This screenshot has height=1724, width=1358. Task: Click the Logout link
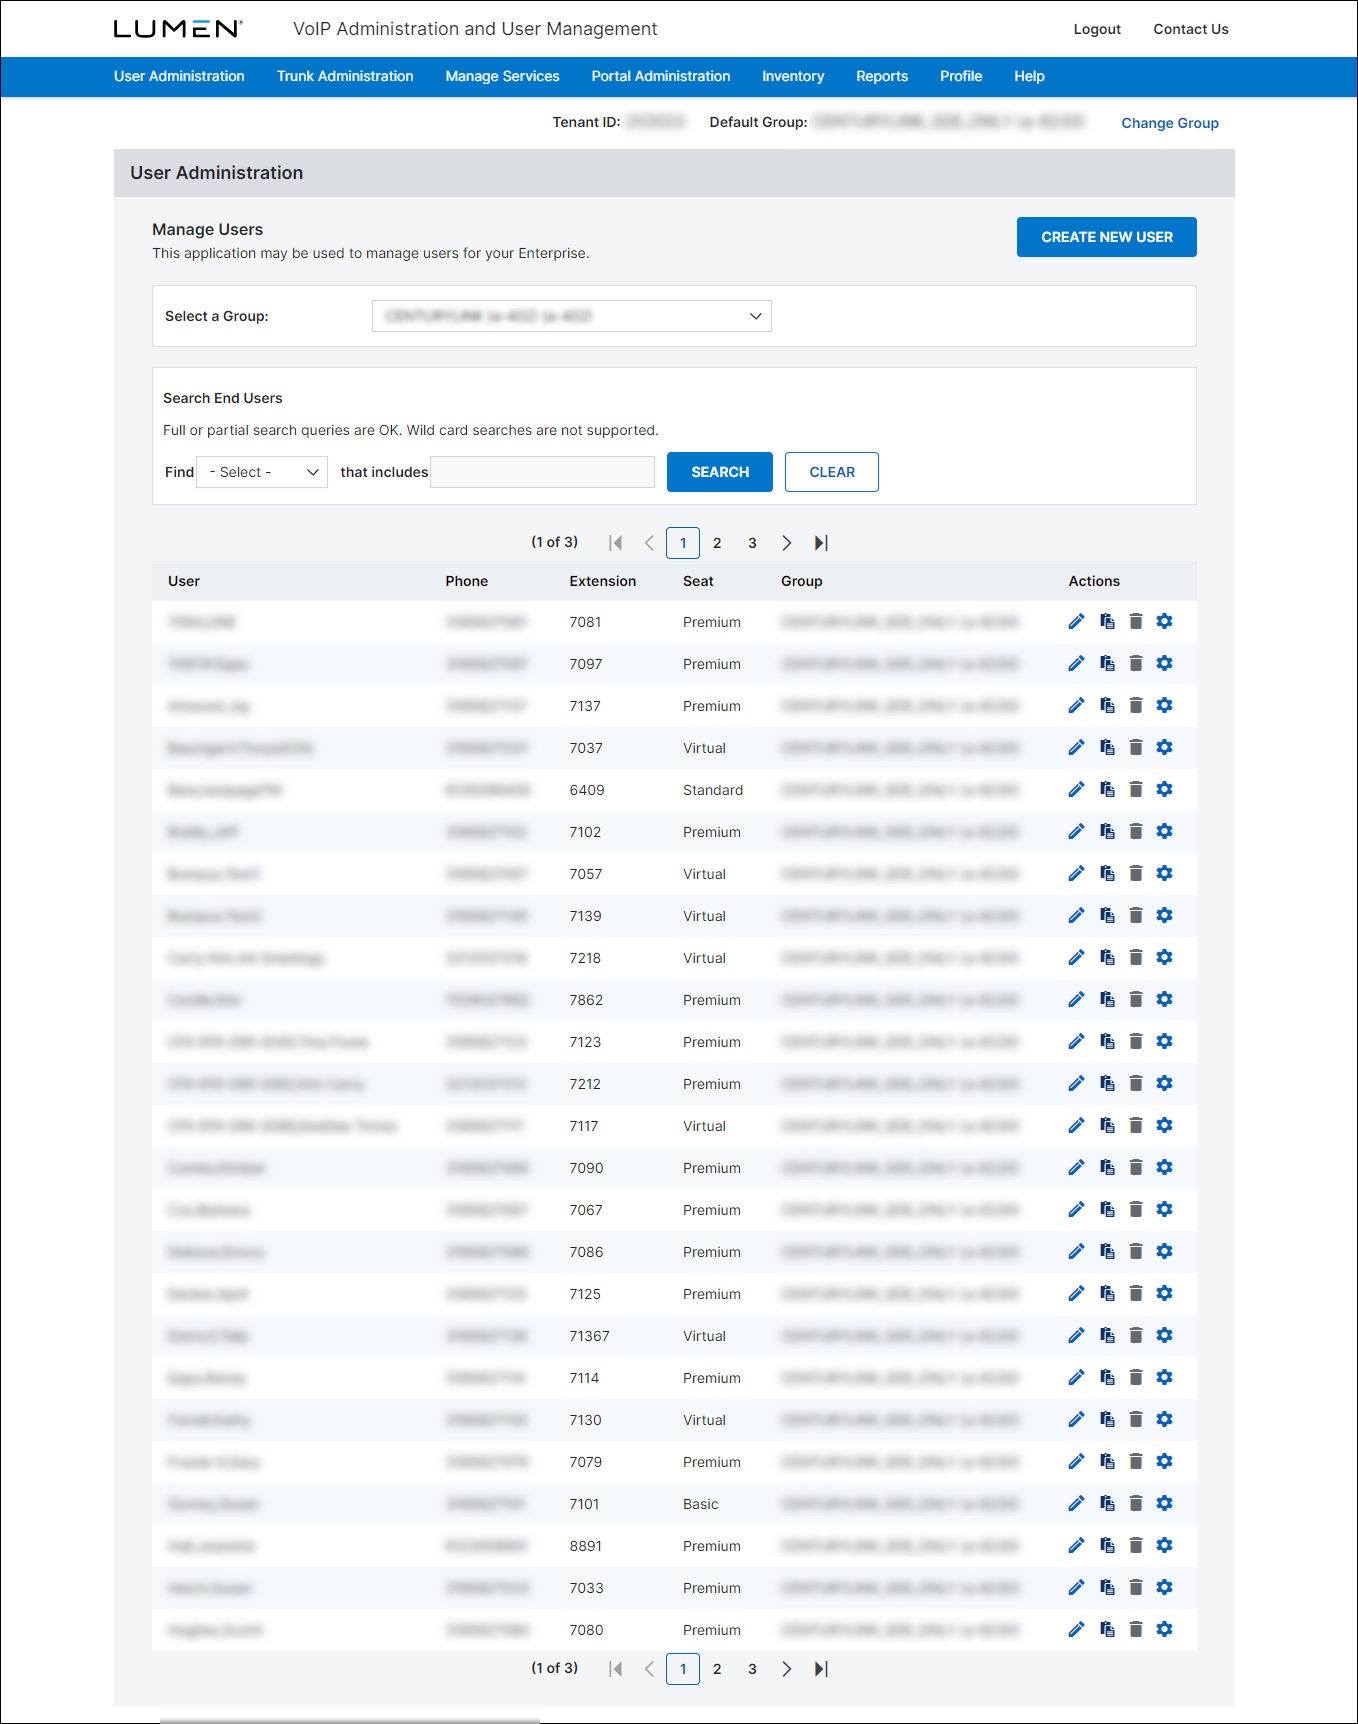click(1097, 29)
